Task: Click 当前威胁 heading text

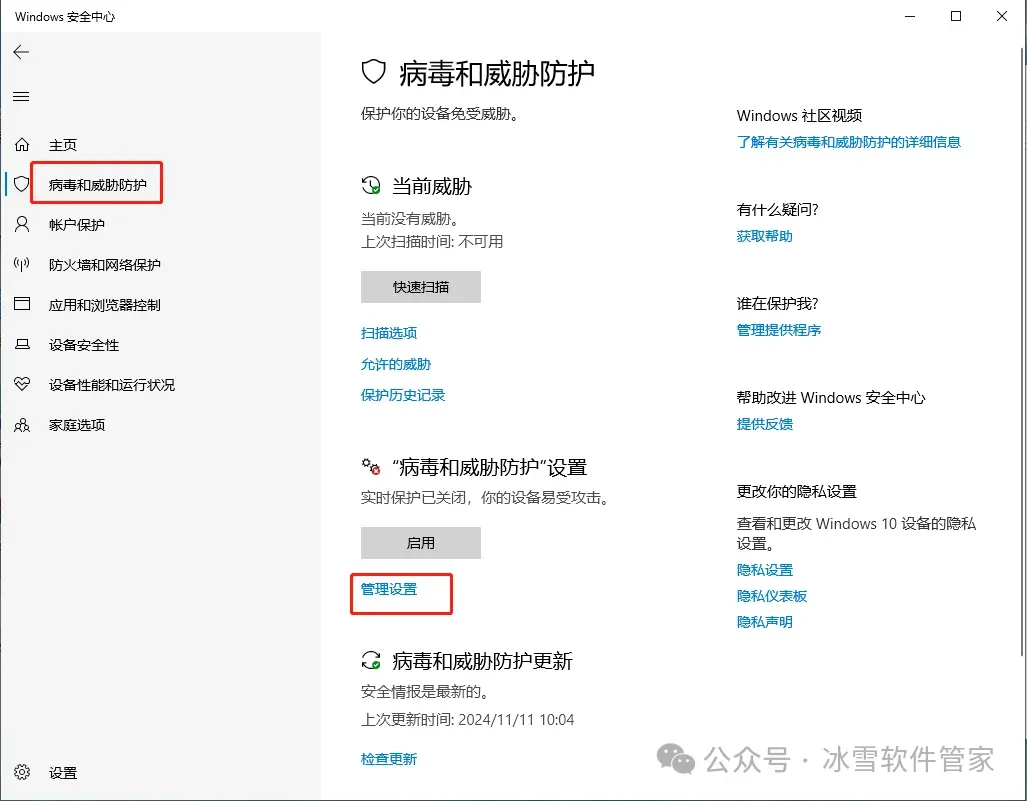Action: click(x=432, y=186)
